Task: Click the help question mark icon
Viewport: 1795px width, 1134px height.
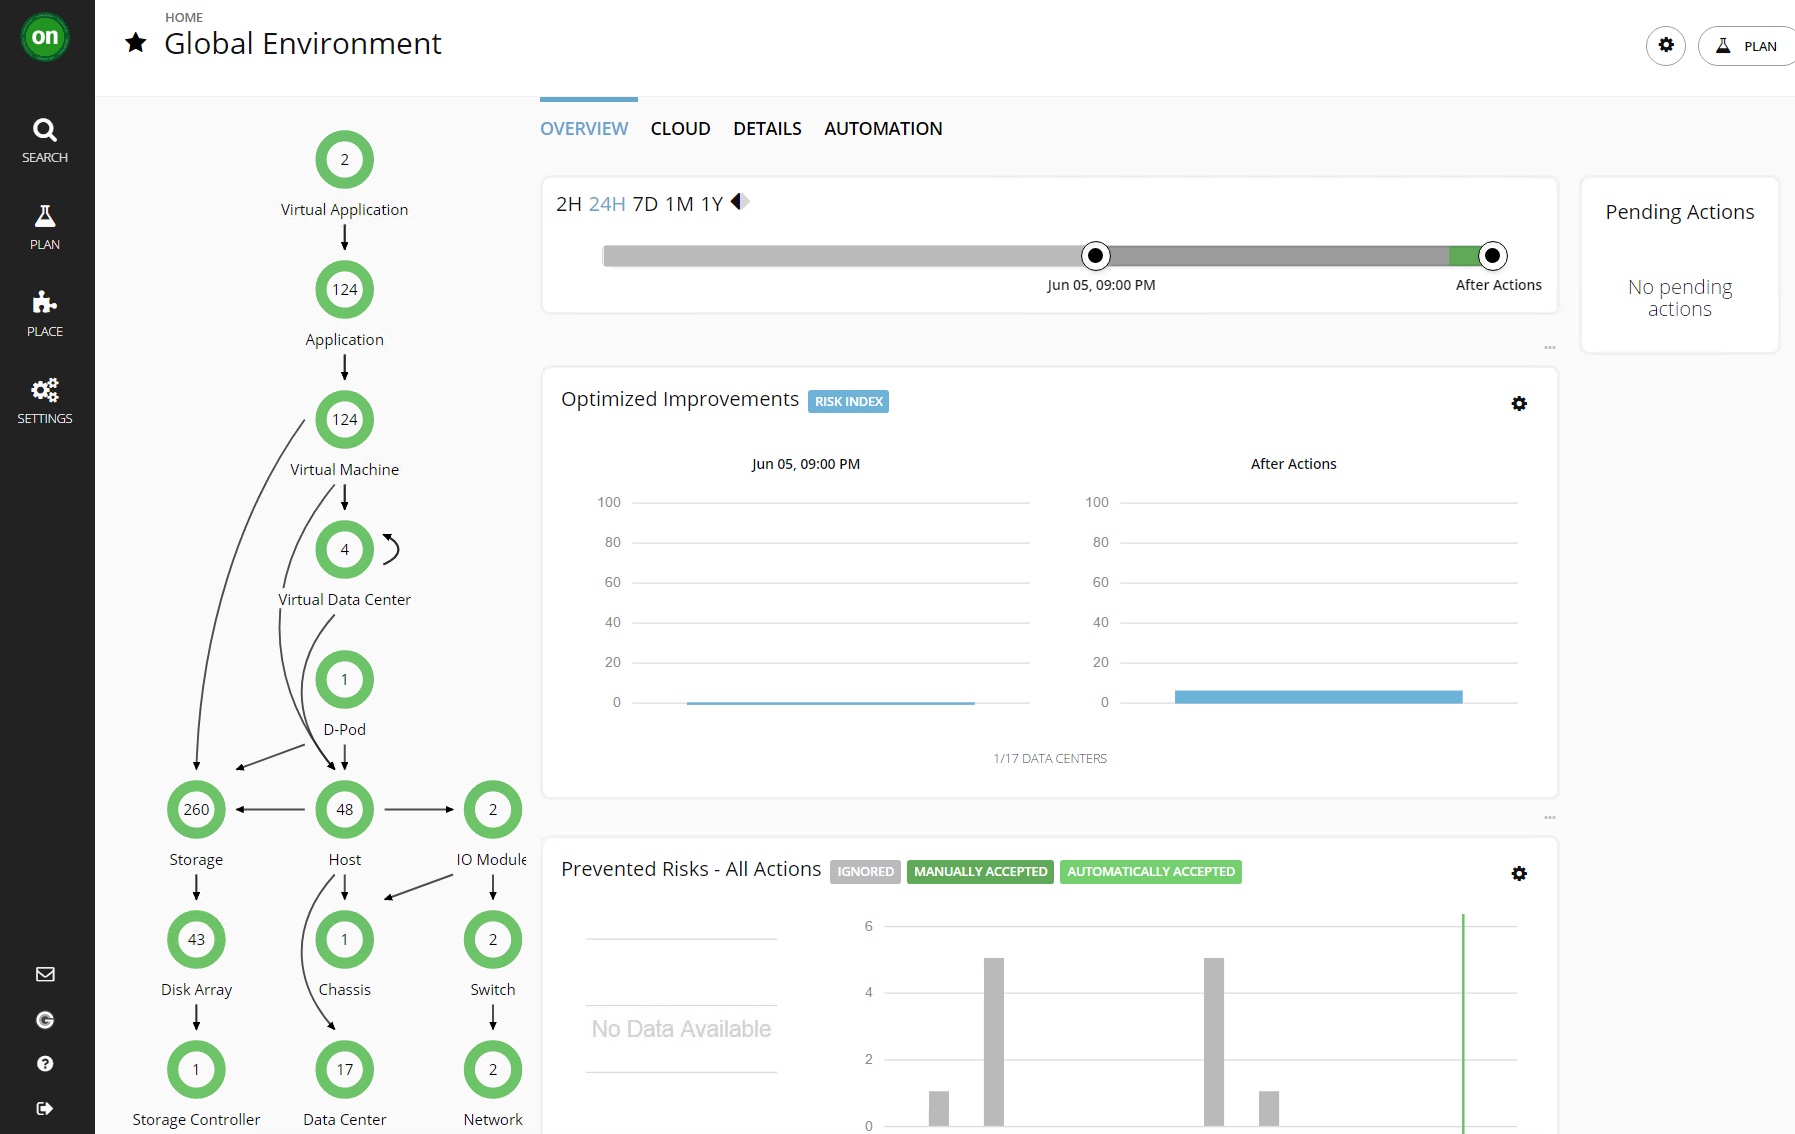Action: coord(45,1064)
